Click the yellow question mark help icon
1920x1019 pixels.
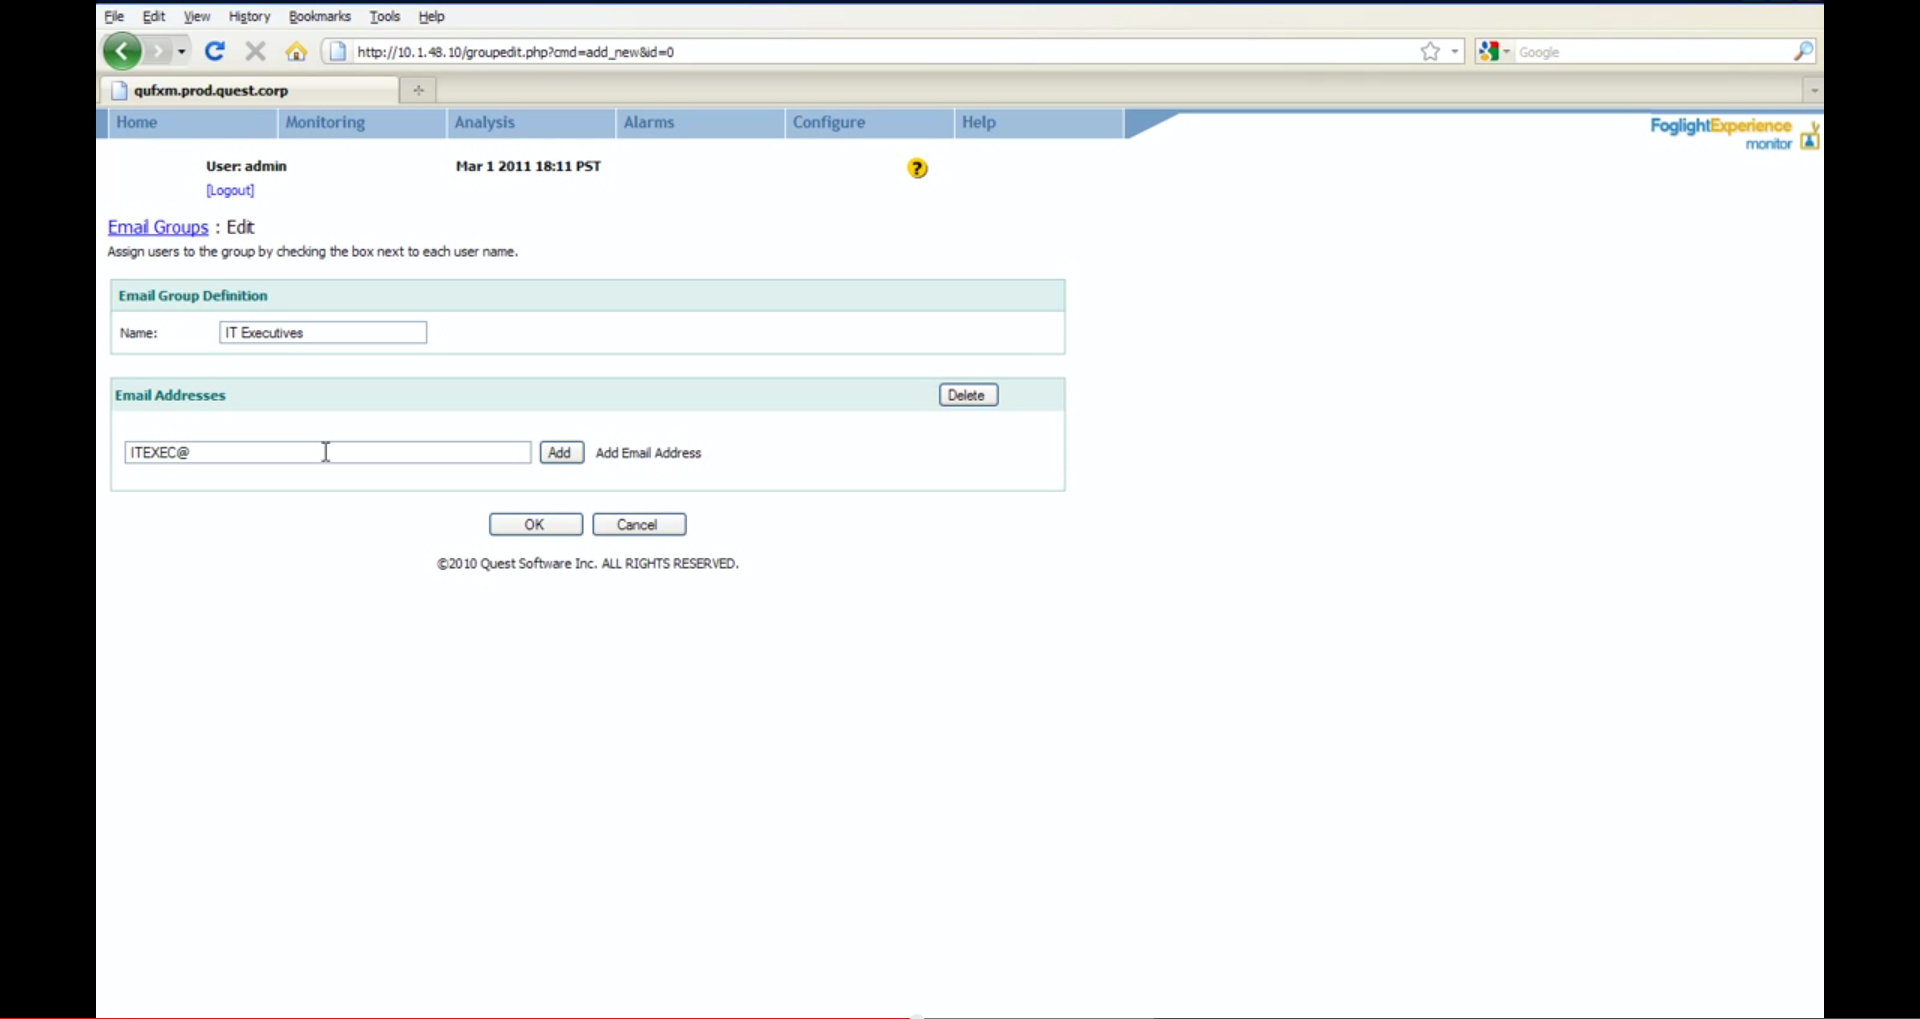(917, 168)
